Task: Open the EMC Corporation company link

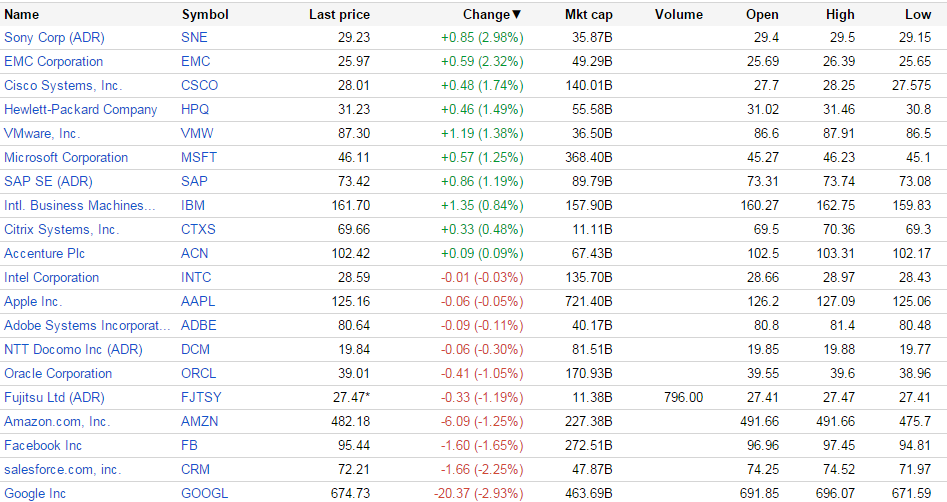Action: tap(53, 61)
